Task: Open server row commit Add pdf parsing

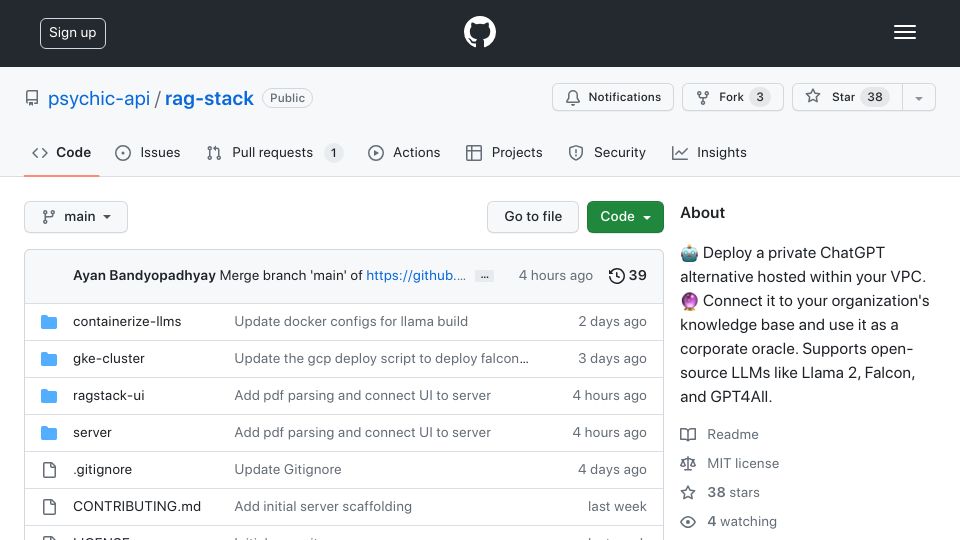Action: point(362,432)
